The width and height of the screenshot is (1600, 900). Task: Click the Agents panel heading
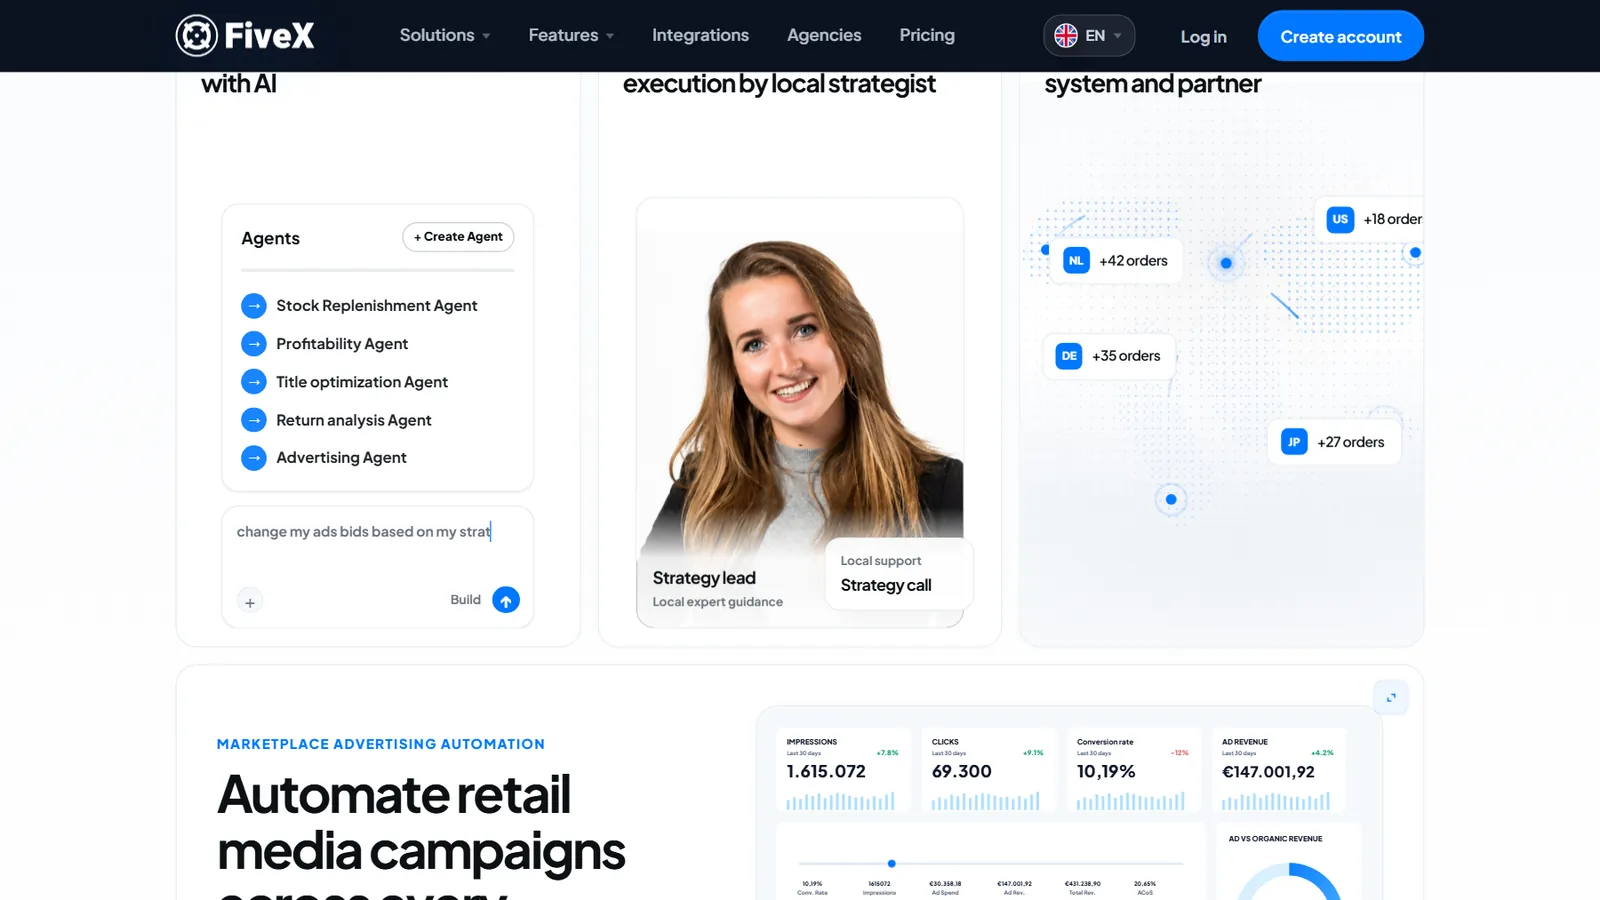pos(270,238)
